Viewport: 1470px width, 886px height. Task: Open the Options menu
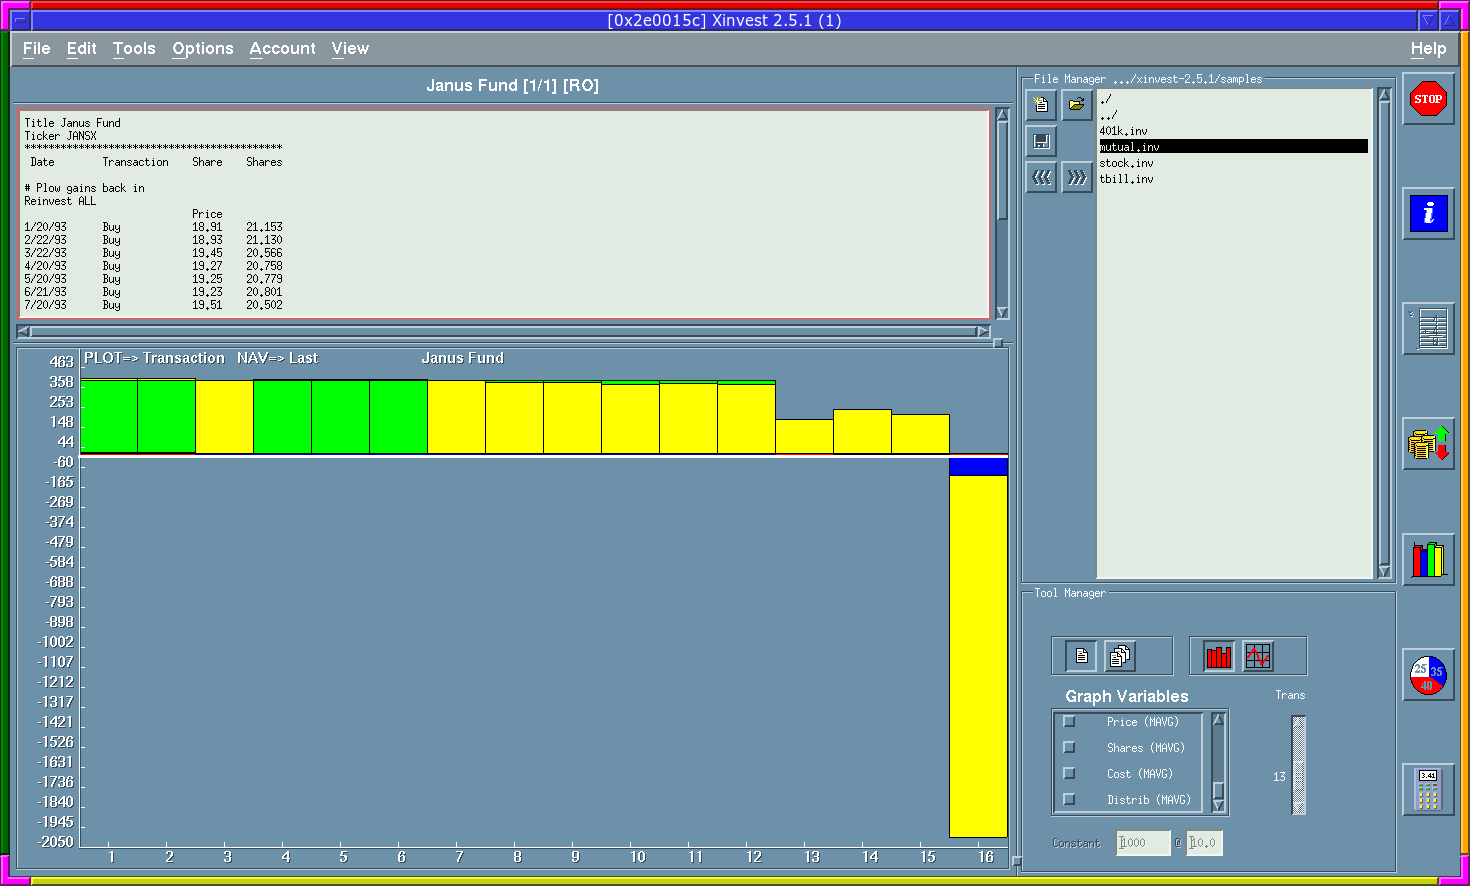[203, 48]
